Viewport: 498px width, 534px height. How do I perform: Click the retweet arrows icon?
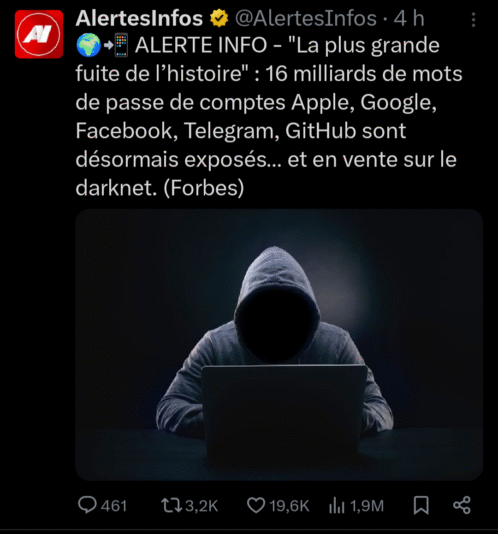pyautogui.click(x=171, y=505)
